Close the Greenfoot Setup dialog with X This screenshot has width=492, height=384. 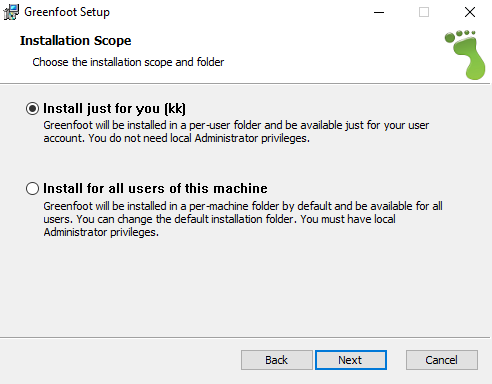click(470, 12)
